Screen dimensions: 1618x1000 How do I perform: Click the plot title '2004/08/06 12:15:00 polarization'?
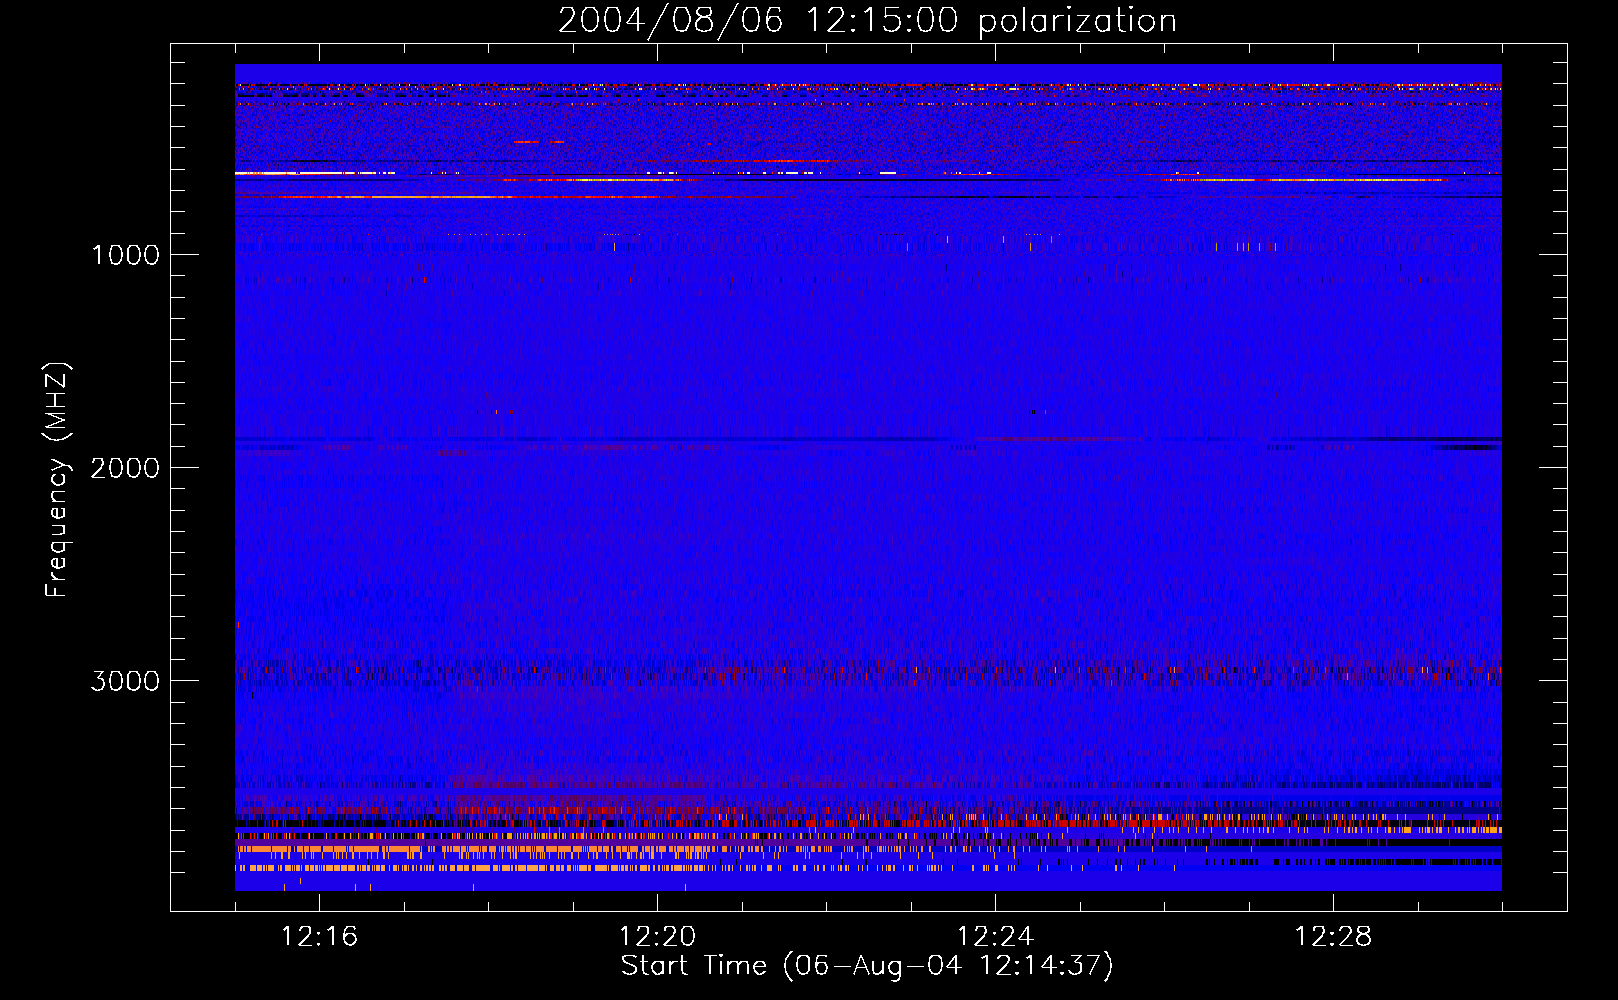(x=867, y=20)
